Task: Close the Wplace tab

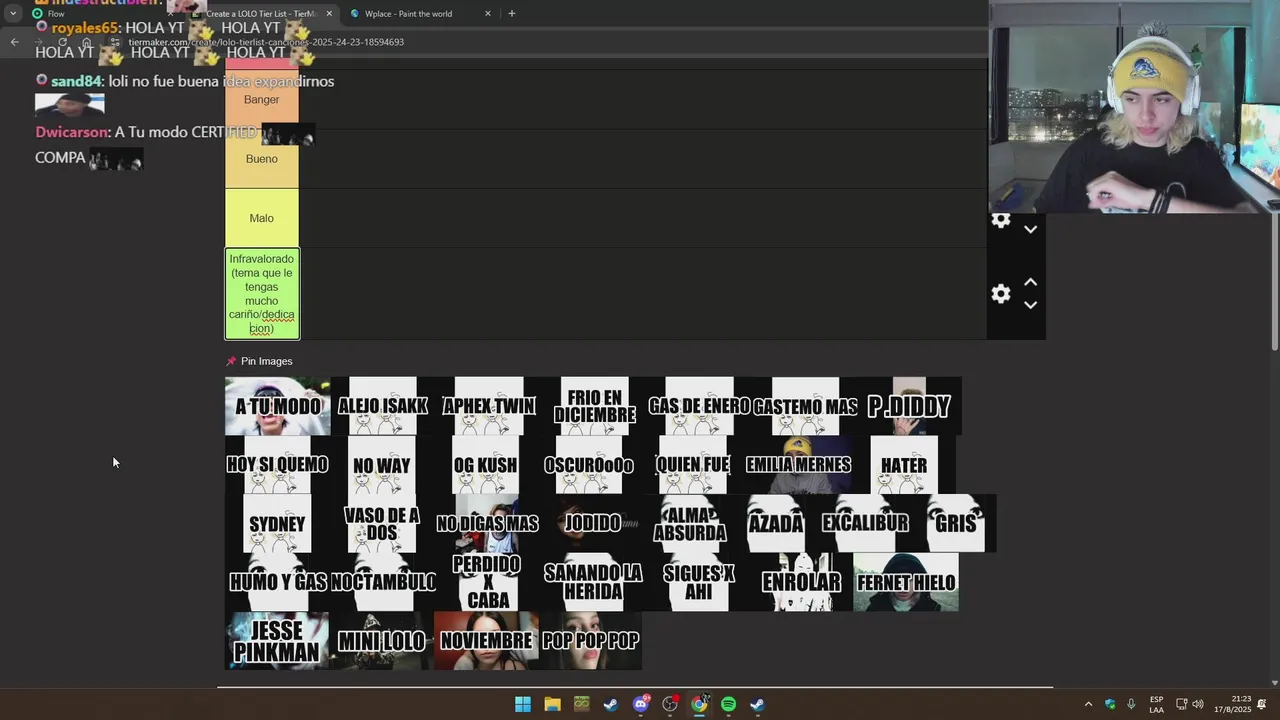Action: tap(488, 13)
